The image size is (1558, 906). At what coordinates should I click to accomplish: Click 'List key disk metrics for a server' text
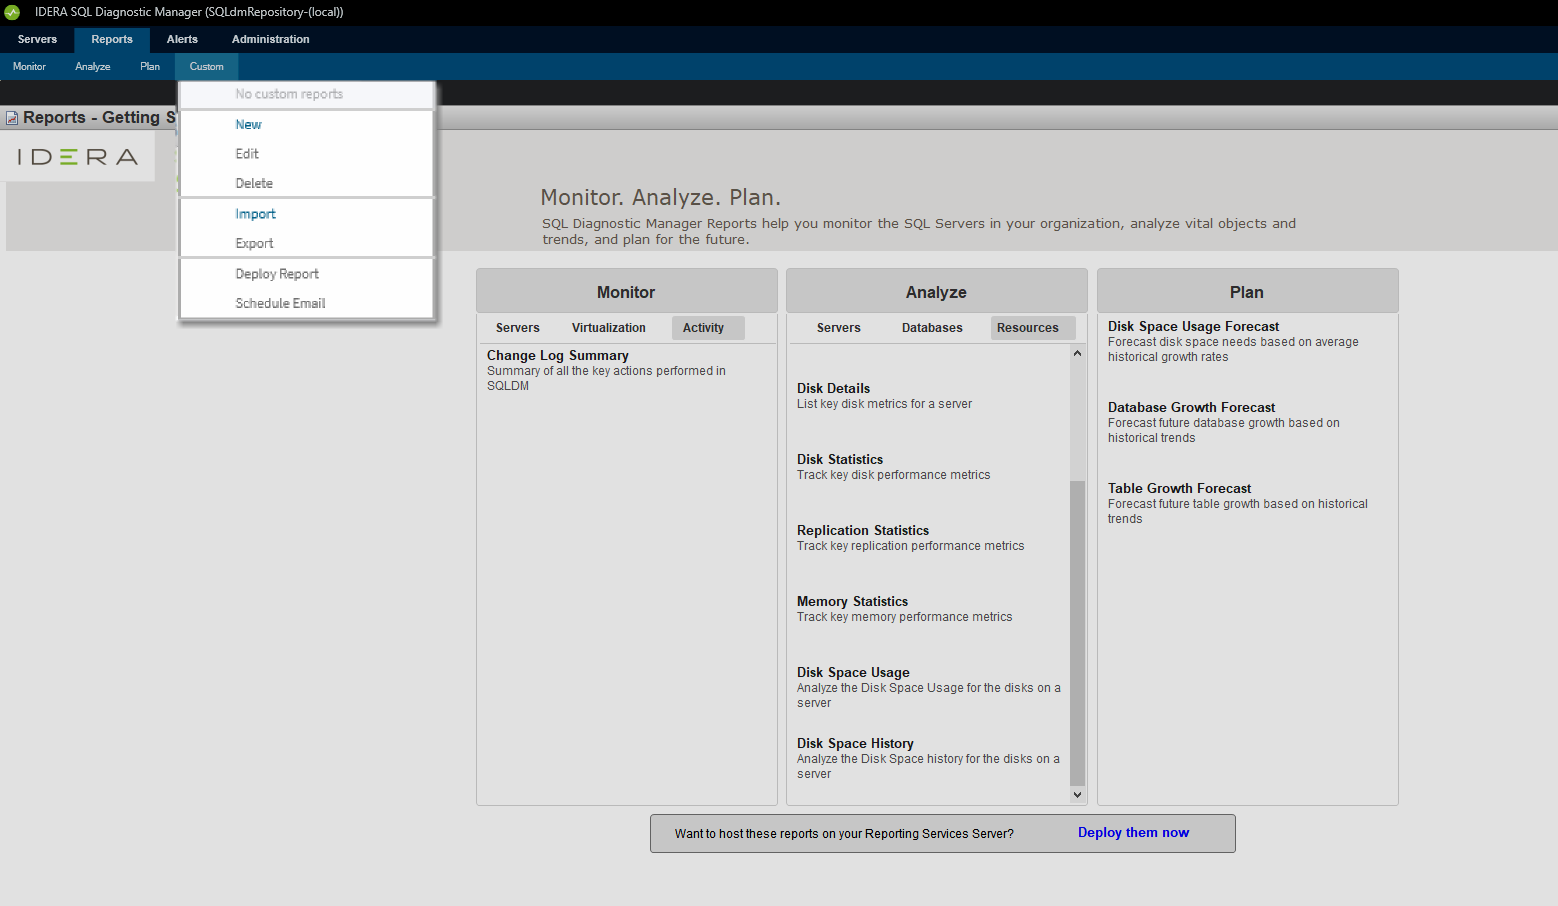click(884, 404)
